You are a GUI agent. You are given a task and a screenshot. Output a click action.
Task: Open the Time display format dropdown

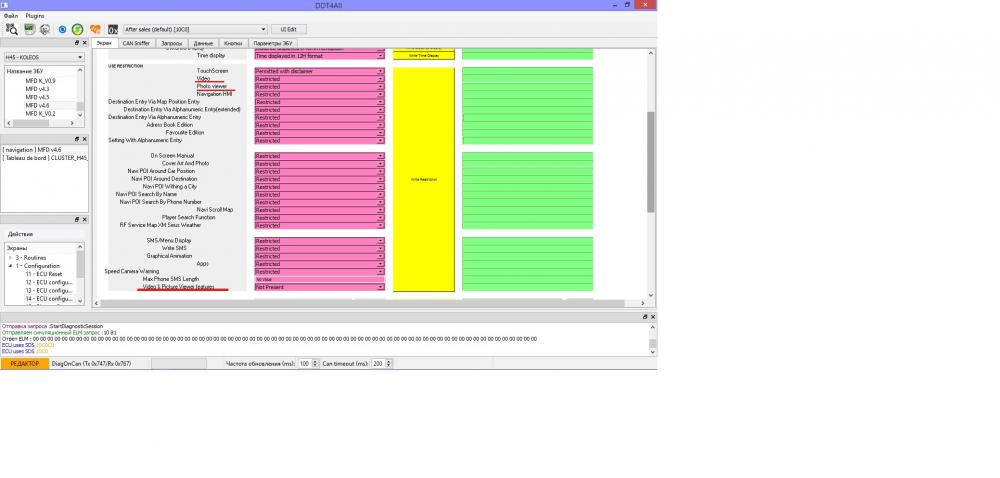(320, 56)
